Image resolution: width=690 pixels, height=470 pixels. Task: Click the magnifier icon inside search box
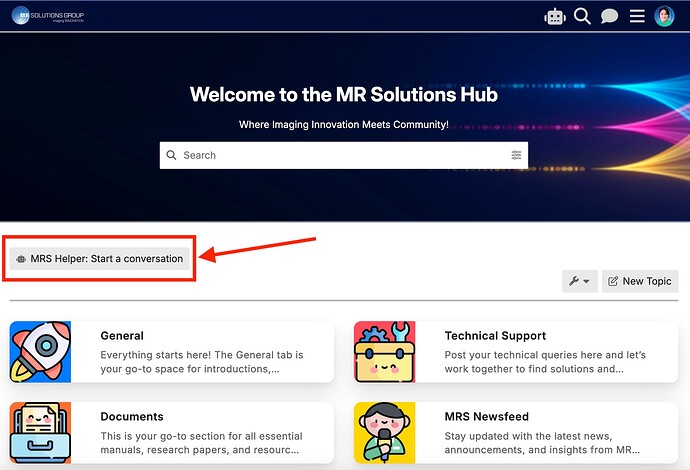coord(171,155)
